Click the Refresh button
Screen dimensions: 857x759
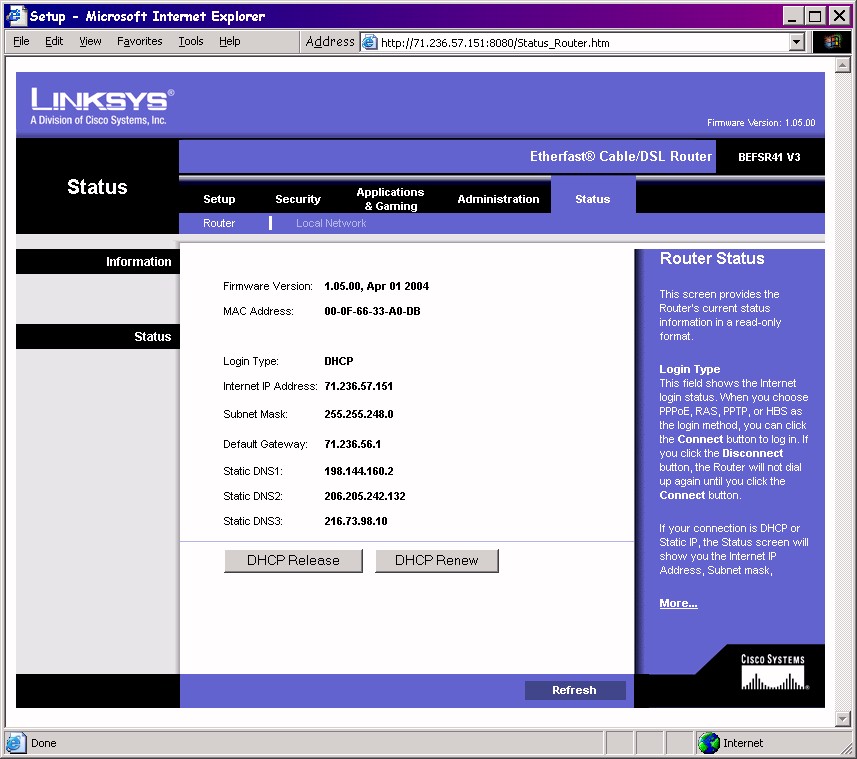574,690
